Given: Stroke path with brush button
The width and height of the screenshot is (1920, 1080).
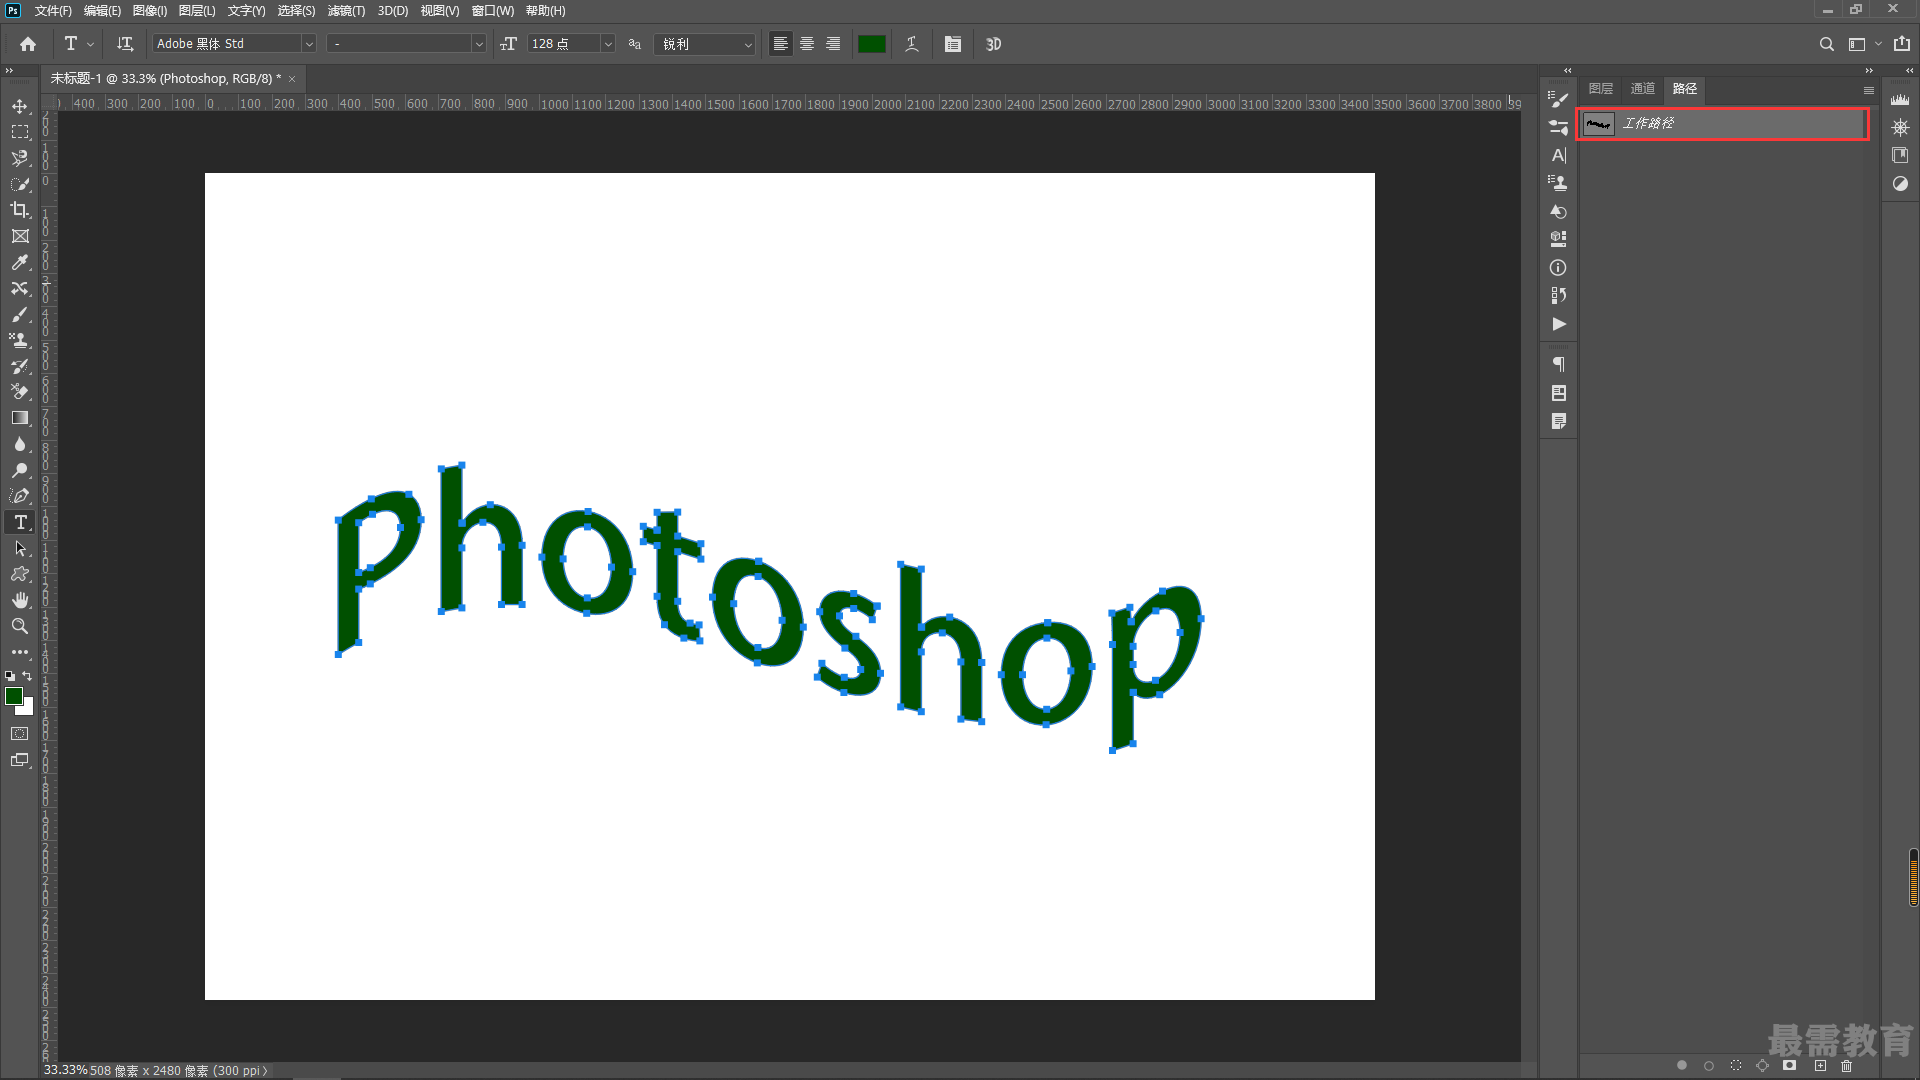Looking at the screenshot, I should coord(1709,1066).
